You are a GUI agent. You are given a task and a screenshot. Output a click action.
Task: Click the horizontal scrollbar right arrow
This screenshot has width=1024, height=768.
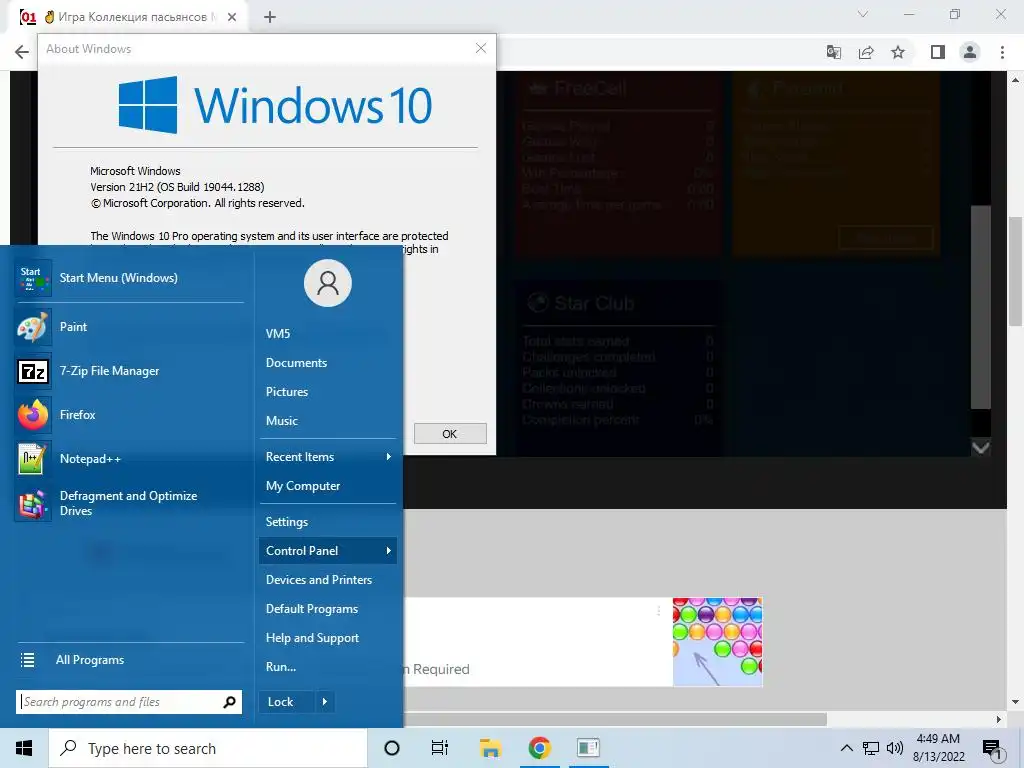(x=999, y=719)
